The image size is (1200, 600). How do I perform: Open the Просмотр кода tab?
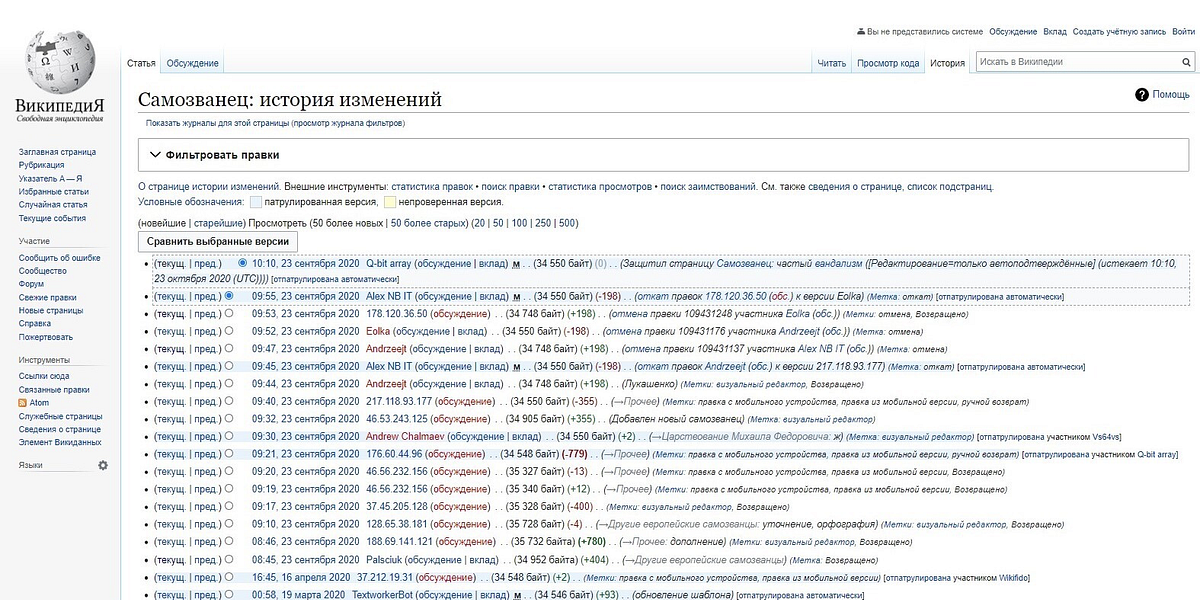click(887, 64)
